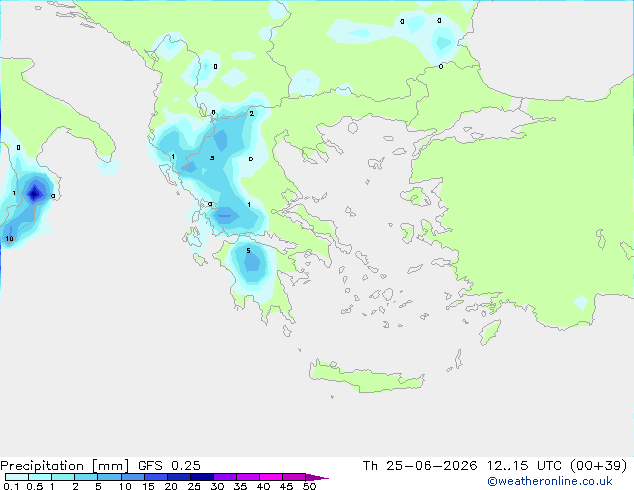The width and height of the screenshot is (634, 490).
Task: Click the legend scale label '50'
Action: coord(309,486)
